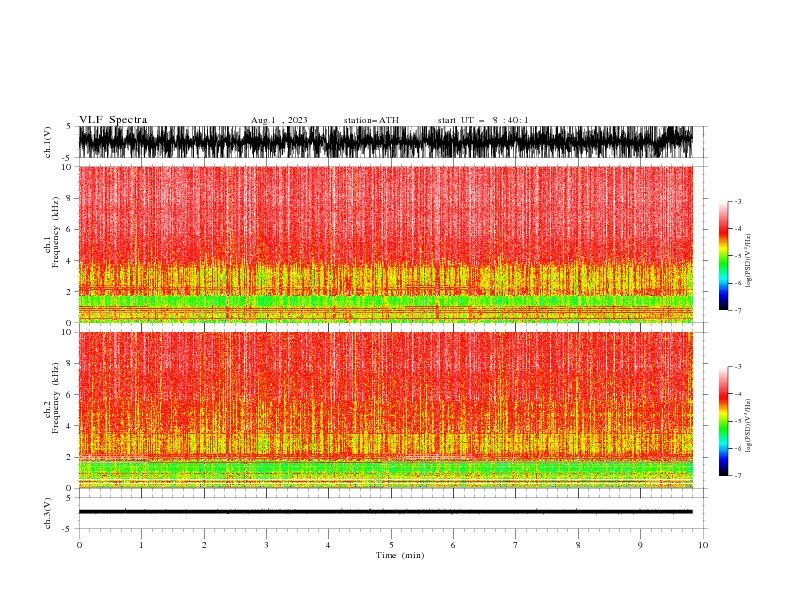
Task: Click time axis tick label "2"
Action: tap(204, 545)
